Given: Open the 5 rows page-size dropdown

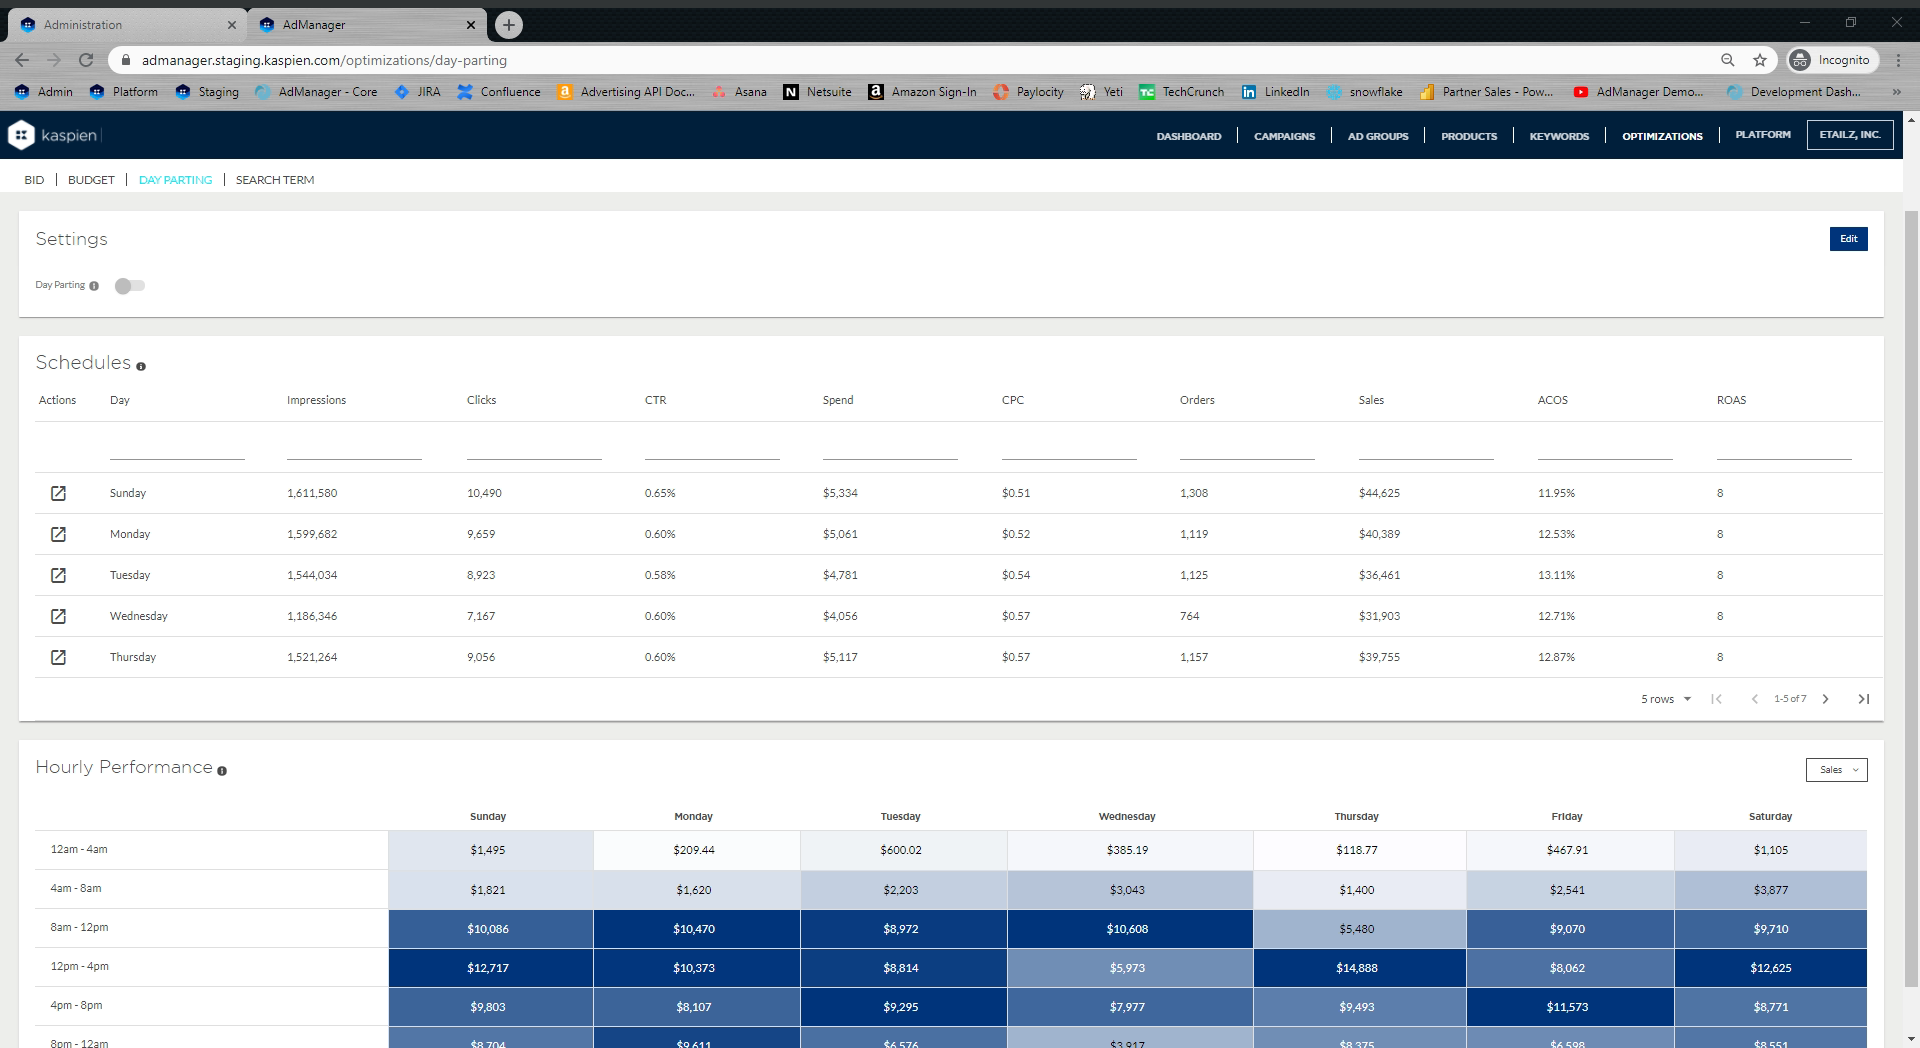Looking at the screenshot, I should (1666, 699).
